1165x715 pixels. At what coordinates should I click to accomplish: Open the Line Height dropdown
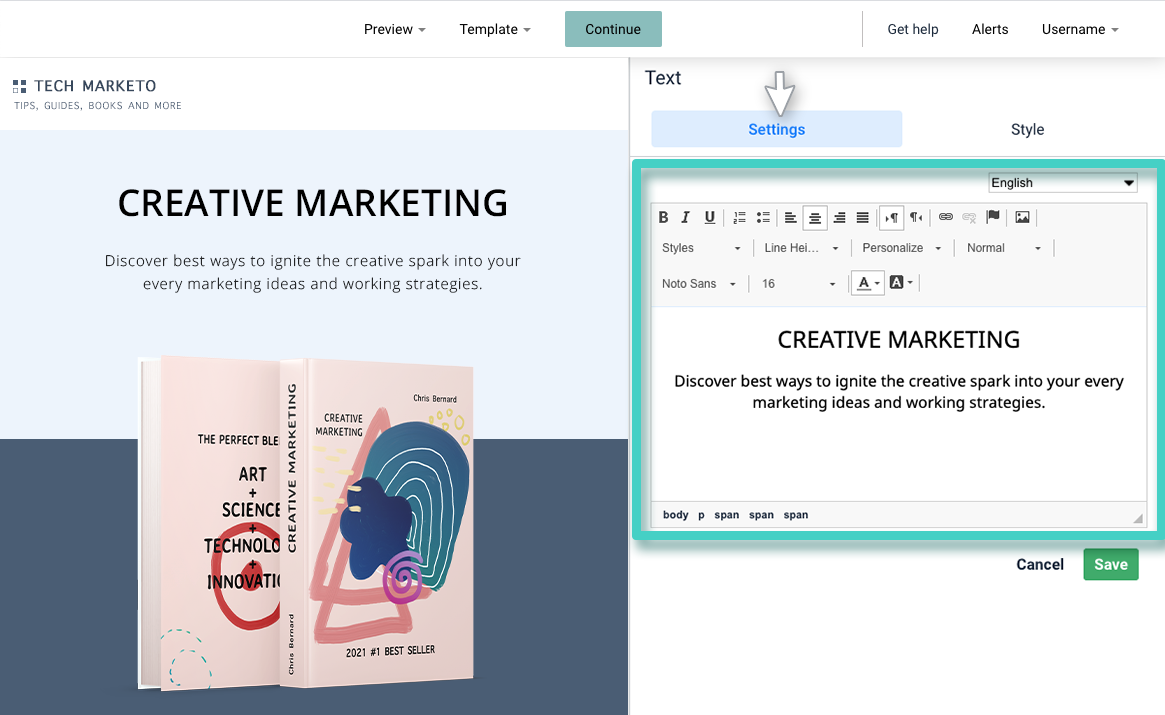(x=801, y=248)
